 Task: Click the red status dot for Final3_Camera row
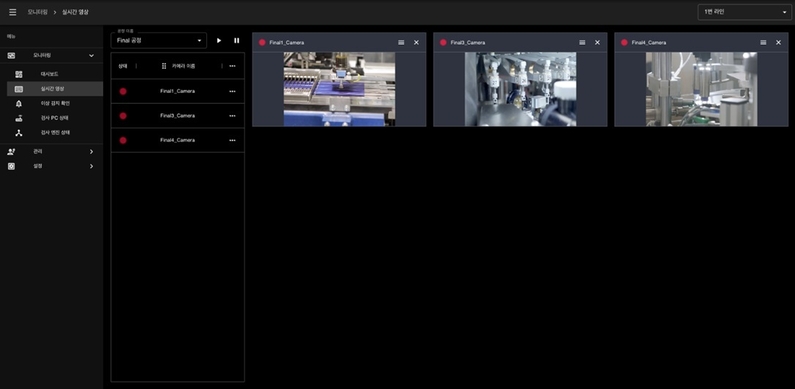123,116
